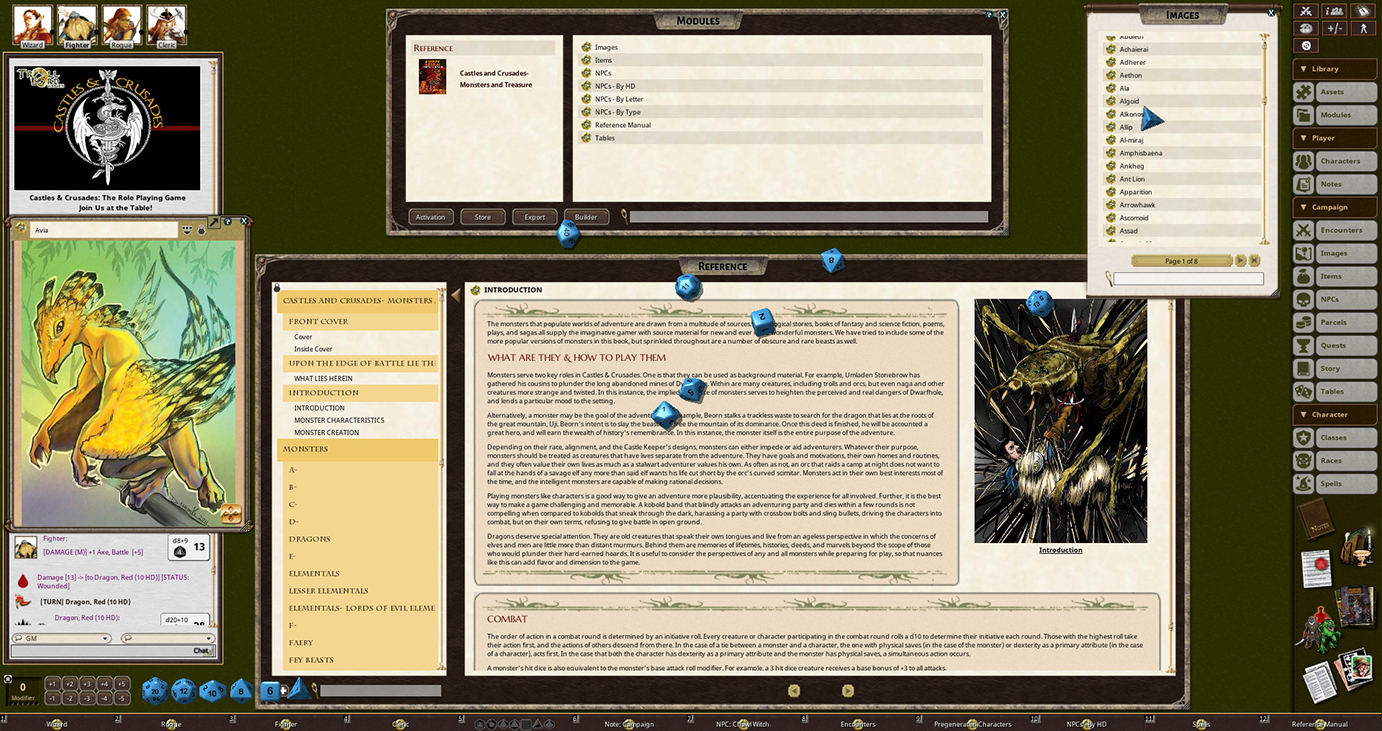This screenshot has width=1382, height=731.
Task: Open NPCs - By HD in Modules list
Action: click(x=782, y=86)
